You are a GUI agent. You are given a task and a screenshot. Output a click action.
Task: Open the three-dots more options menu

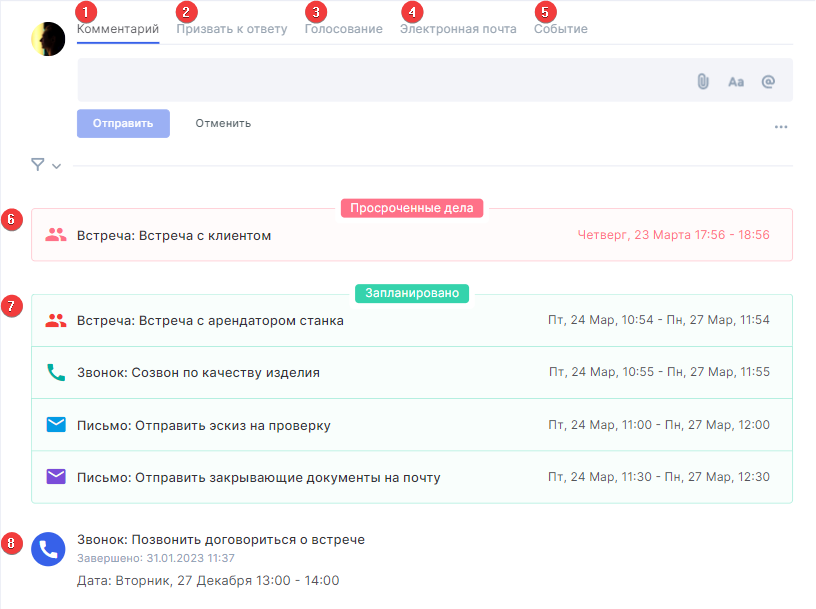pos(781,127)
